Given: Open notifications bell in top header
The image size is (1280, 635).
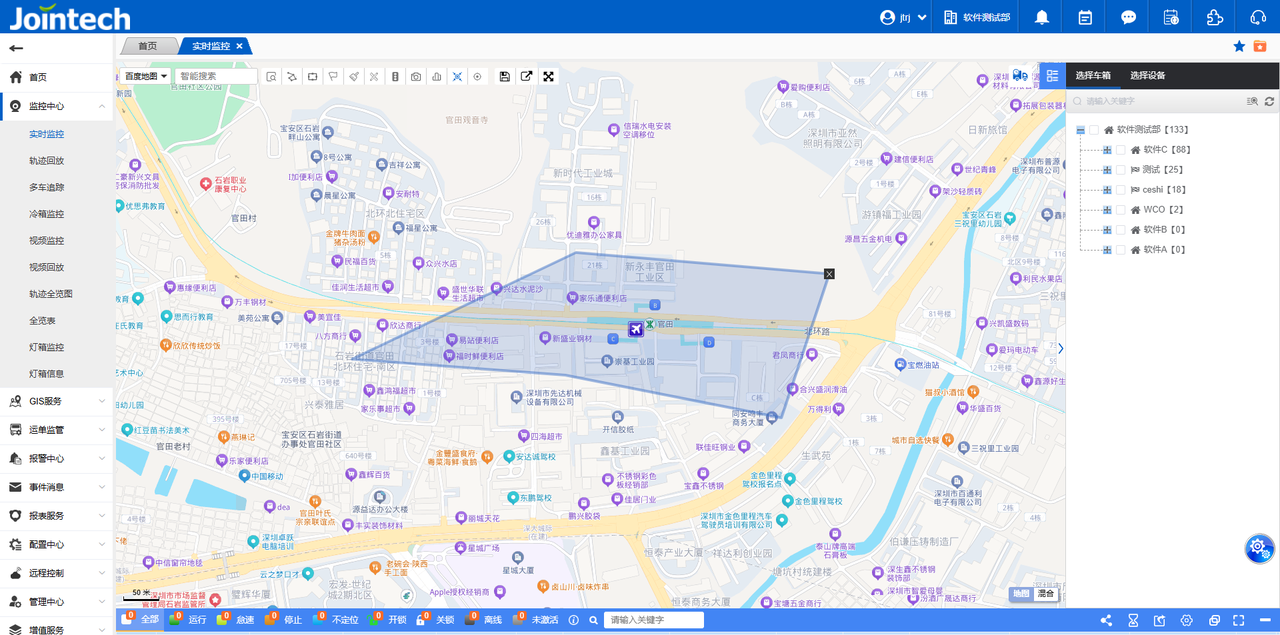Looking at the screenshot, I should tap(1042, 17).
